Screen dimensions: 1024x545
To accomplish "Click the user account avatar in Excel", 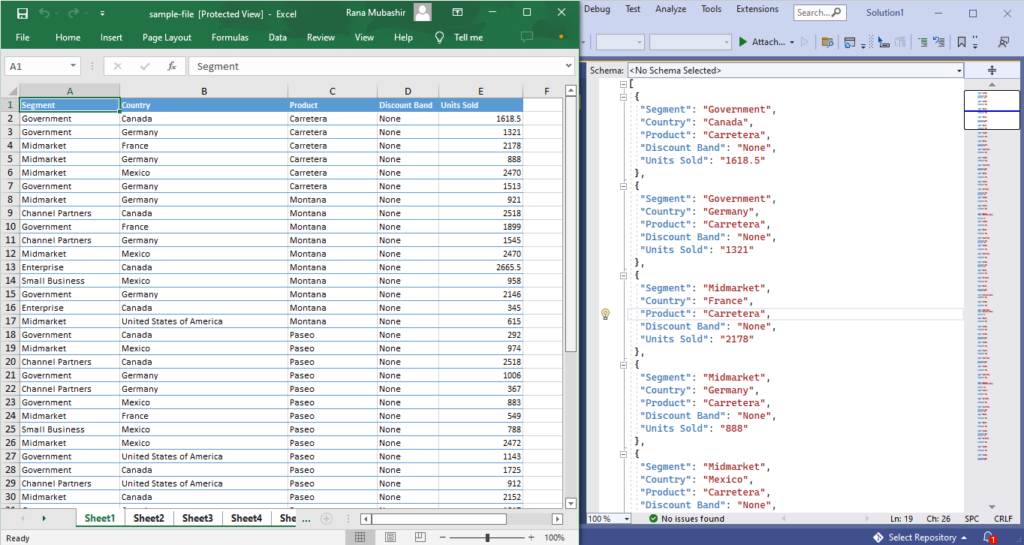I will [x=423, y=12].
